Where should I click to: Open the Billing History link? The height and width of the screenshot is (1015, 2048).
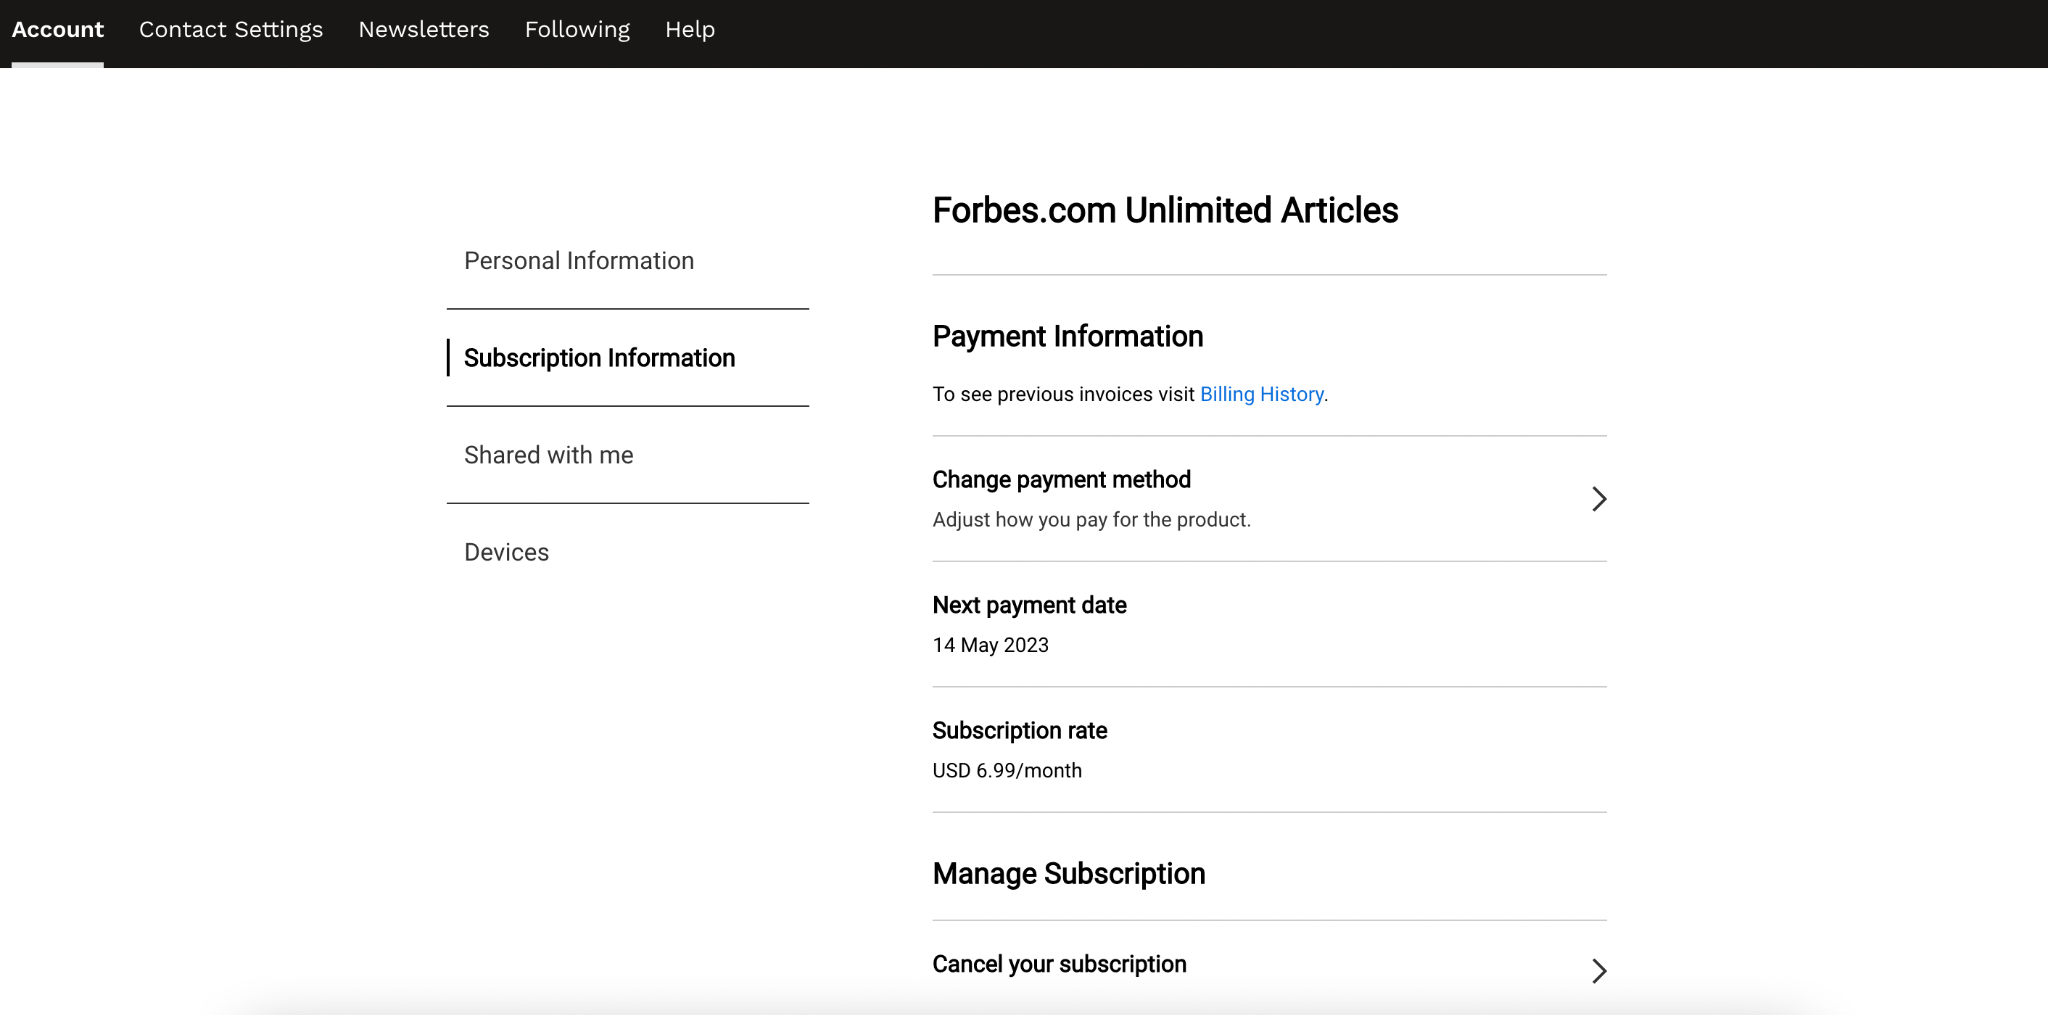1261,394
